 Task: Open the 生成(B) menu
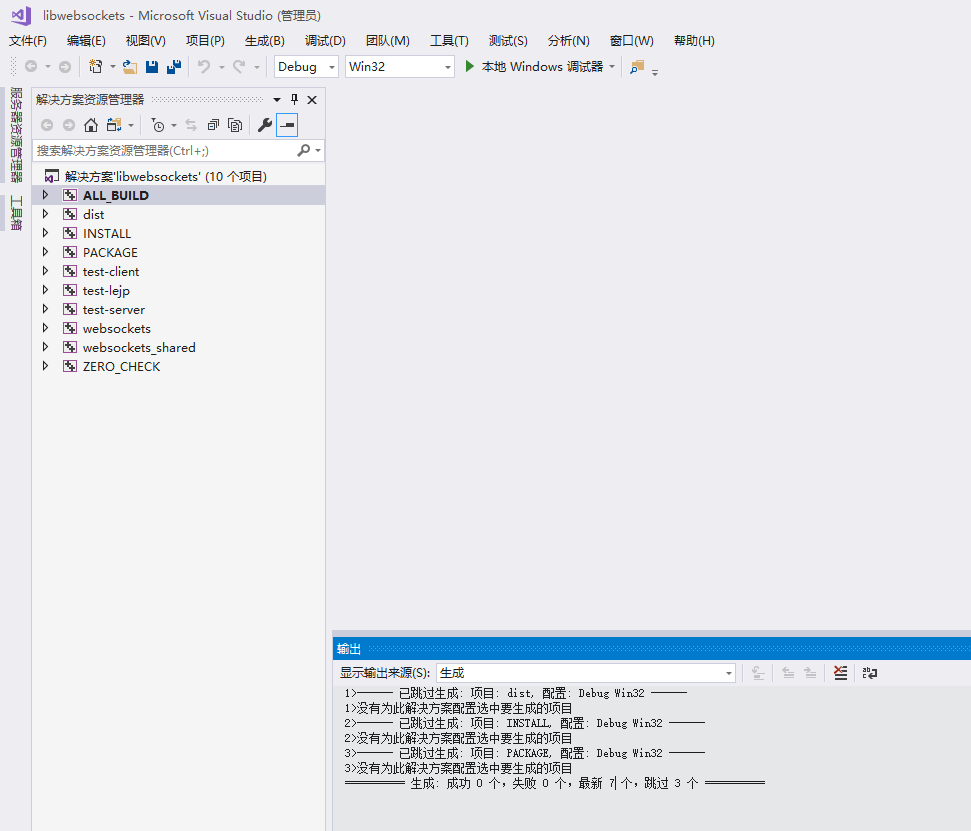point(264,41)
